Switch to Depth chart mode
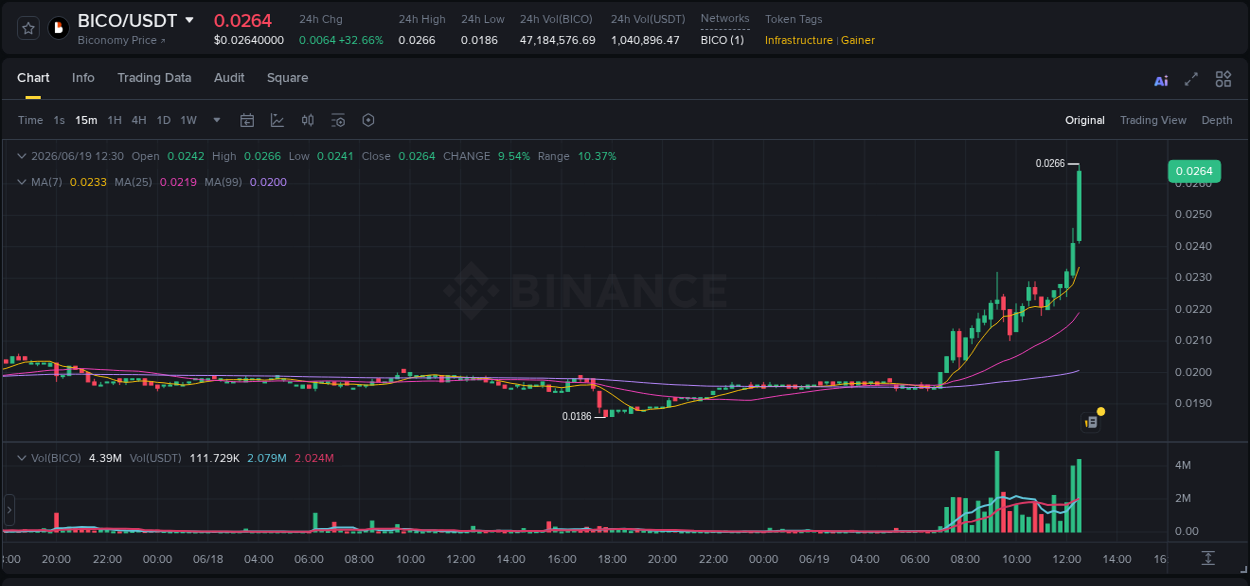This screenshot has height=586, width=1250. coord(1217,120)
